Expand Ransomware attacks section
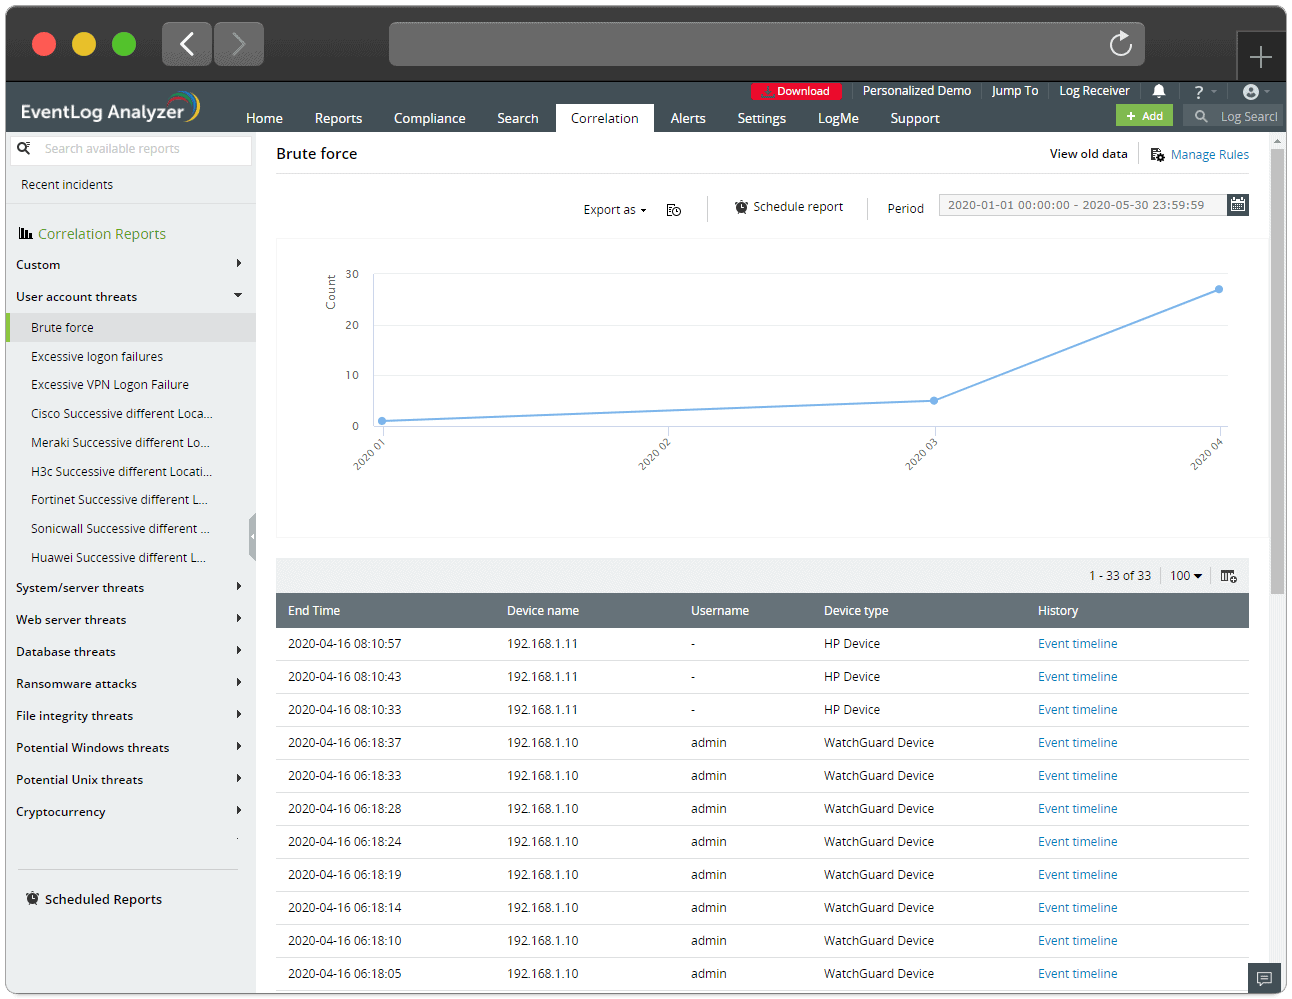This screenshot has width=1292, height=999. pos(239,682)
